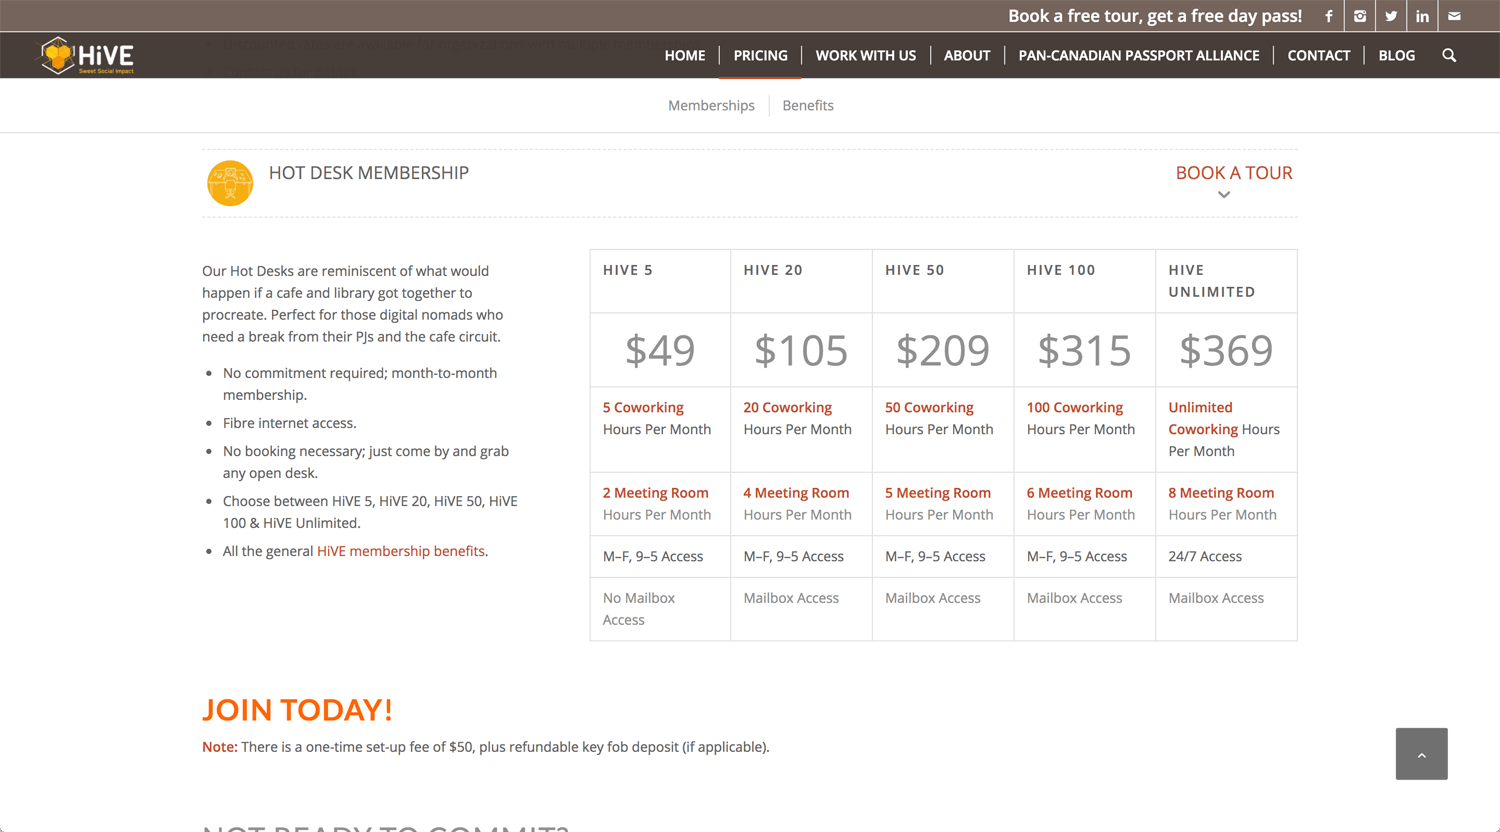
Task: Open the HiVE membership benefits link
Action: click(401, 551)
